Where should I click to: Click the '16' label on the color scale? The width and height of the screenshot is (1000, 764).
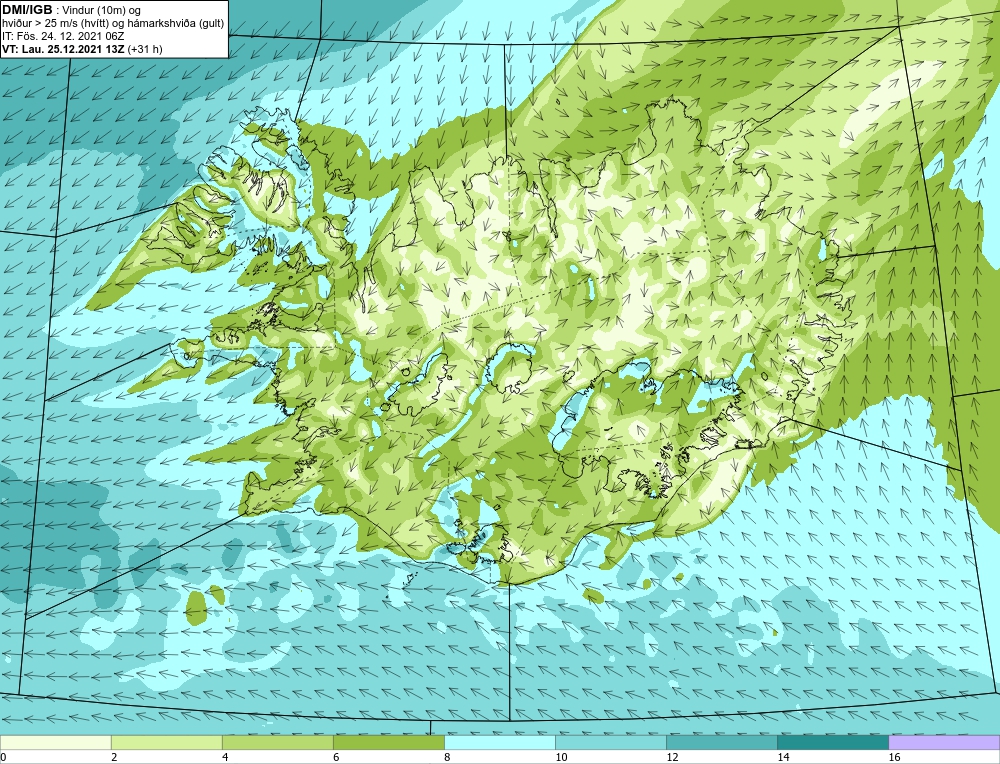pos(894,757)
